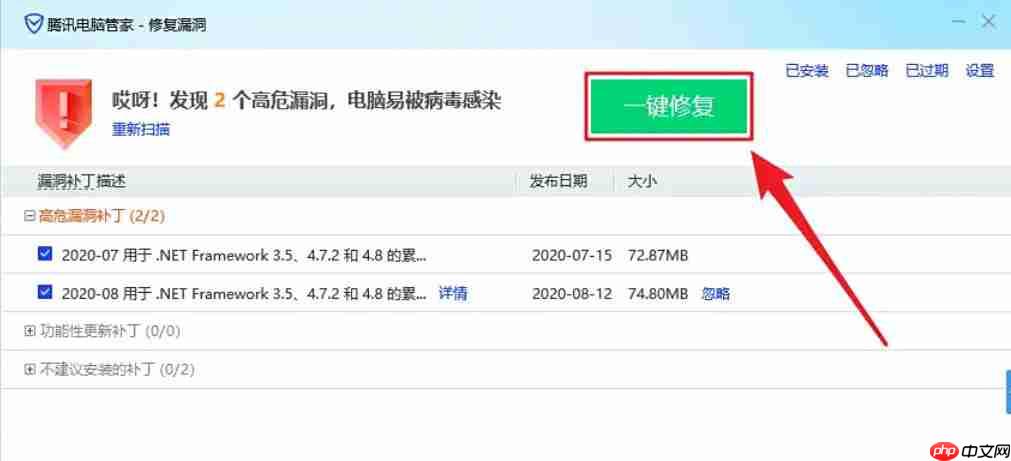Open the 已忽略 ignored patches link
The height and width of the screenshot is (461, 1011).
[867, 71]
